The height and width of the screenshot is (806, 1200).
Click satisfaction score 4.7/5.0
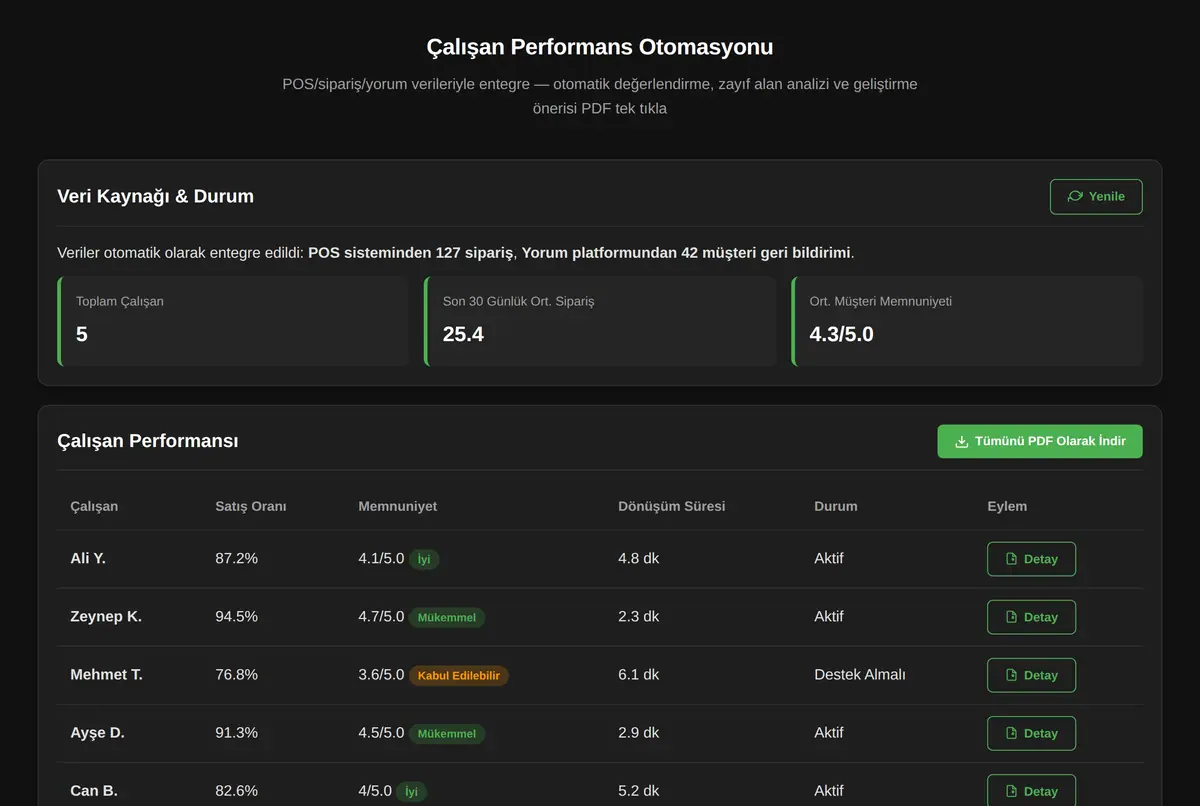[381, 616]
